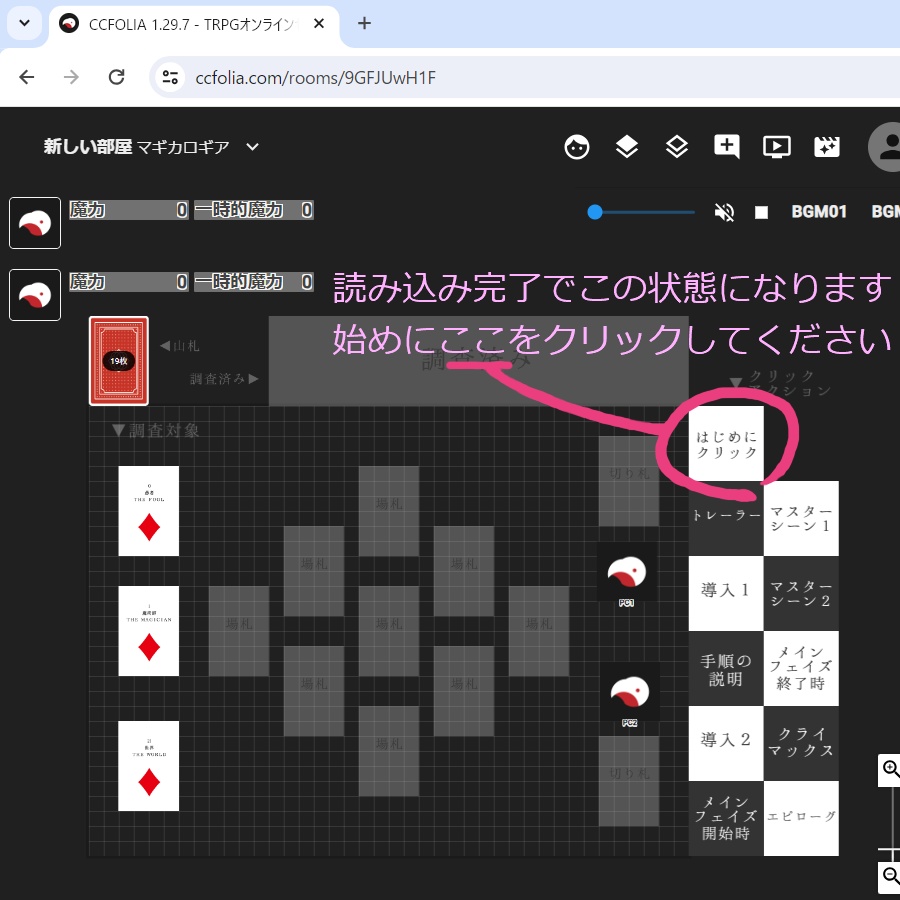The height and width of the screenshot is (900, 900).
Task: Unmute the BGM speaker toggle
Action: (x=724, y=212)
